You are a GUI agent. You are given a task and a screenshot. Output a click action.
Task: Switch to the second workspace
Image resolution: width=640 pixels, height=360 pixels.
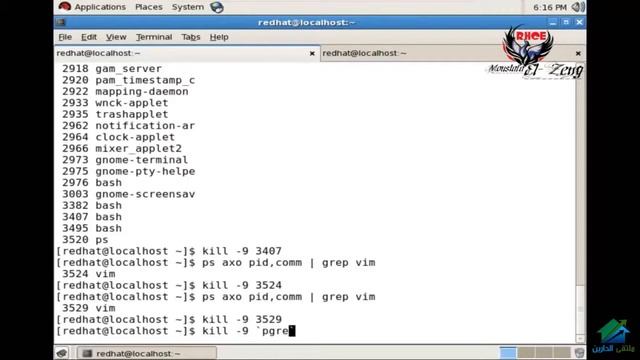click(526, 353)
